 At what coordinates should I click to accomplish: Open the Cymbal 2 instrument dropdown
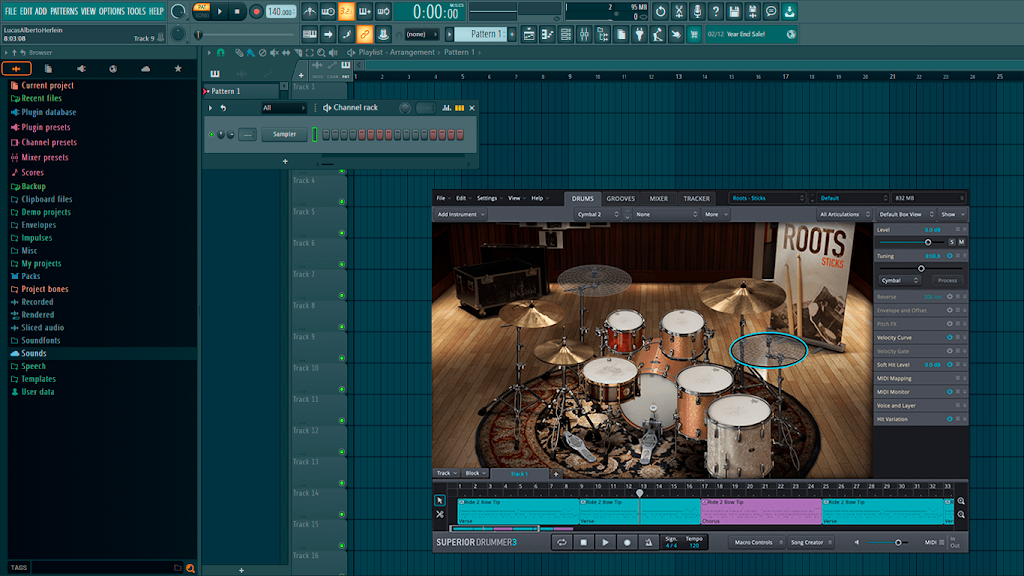click(598, 214)
